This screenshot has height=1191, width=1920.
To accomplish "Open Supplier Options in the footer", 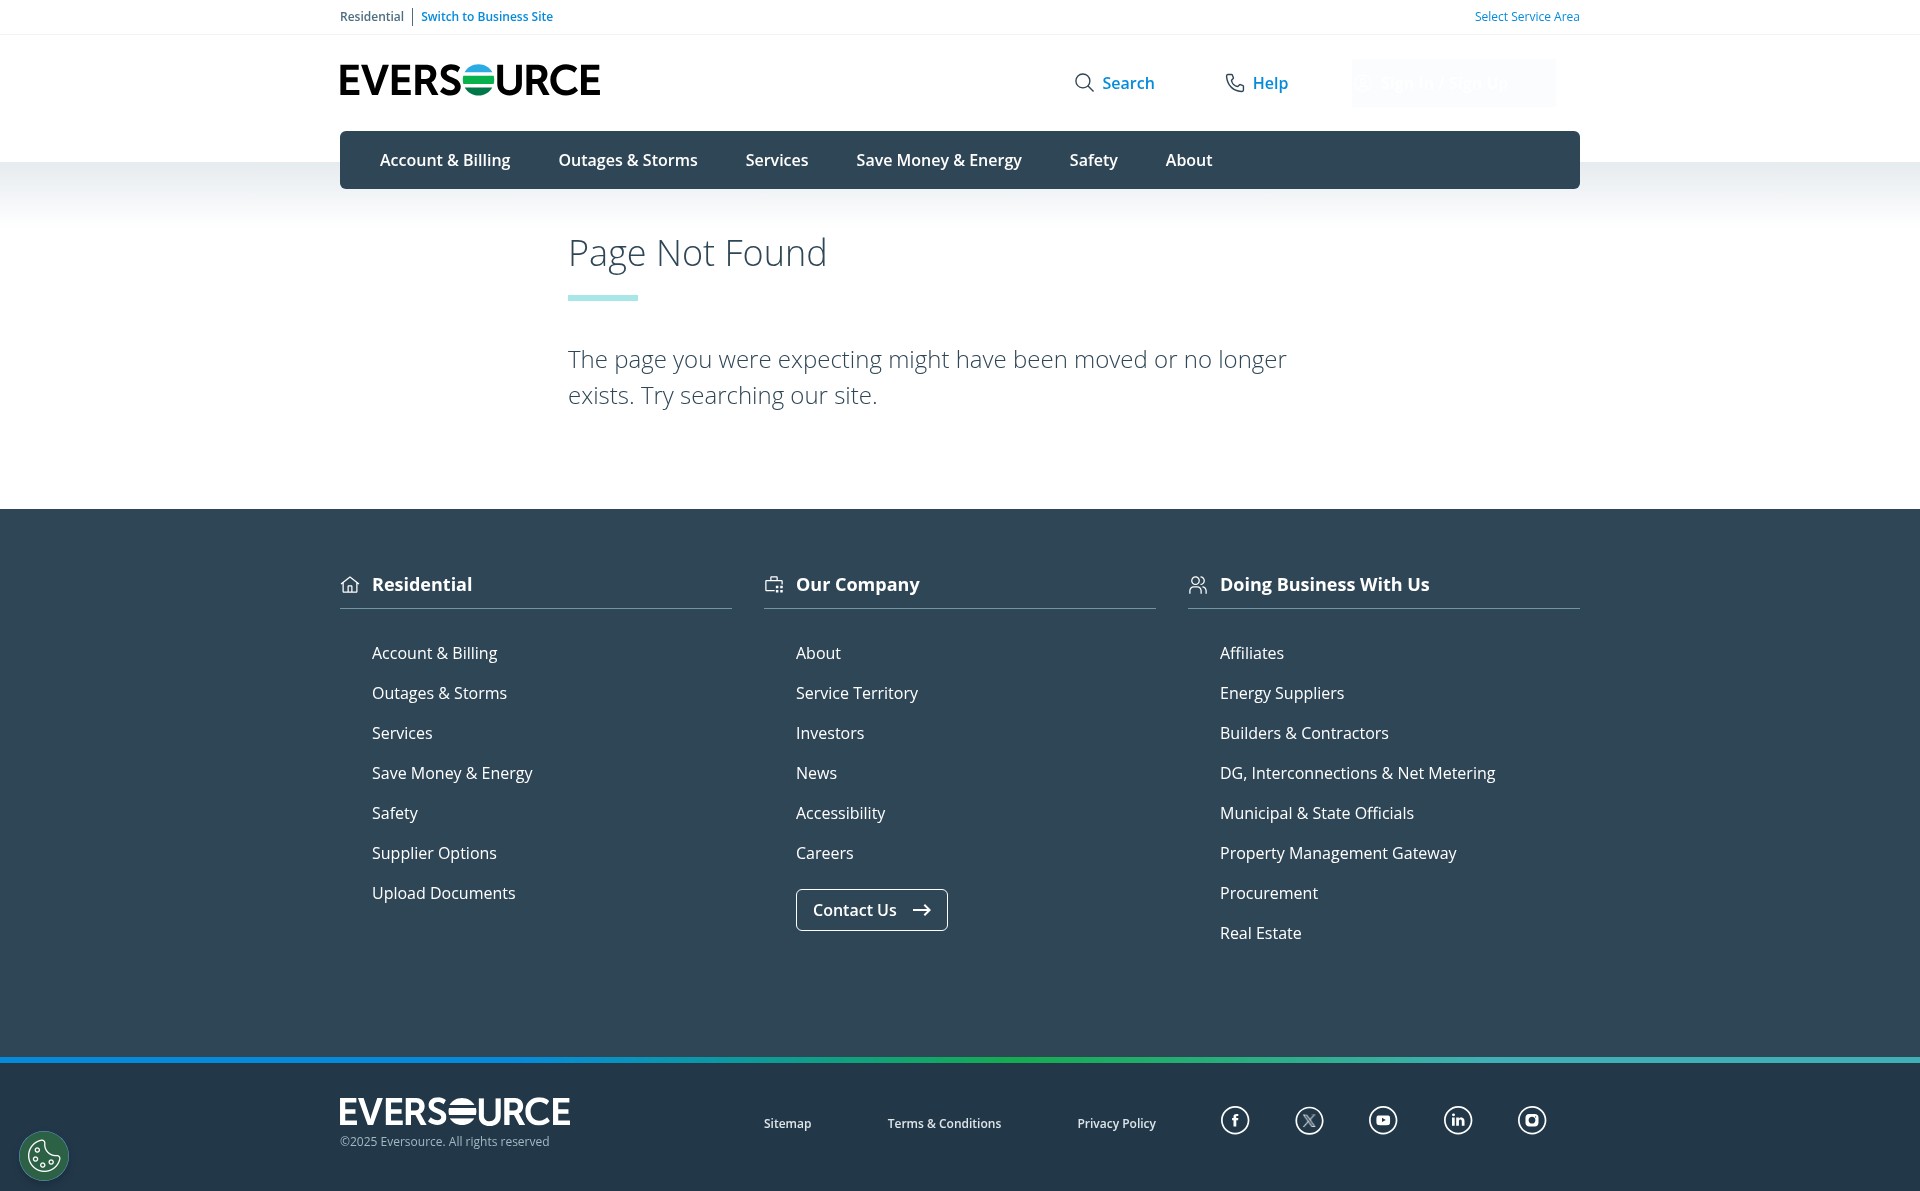I will click(x=434, y=853).
